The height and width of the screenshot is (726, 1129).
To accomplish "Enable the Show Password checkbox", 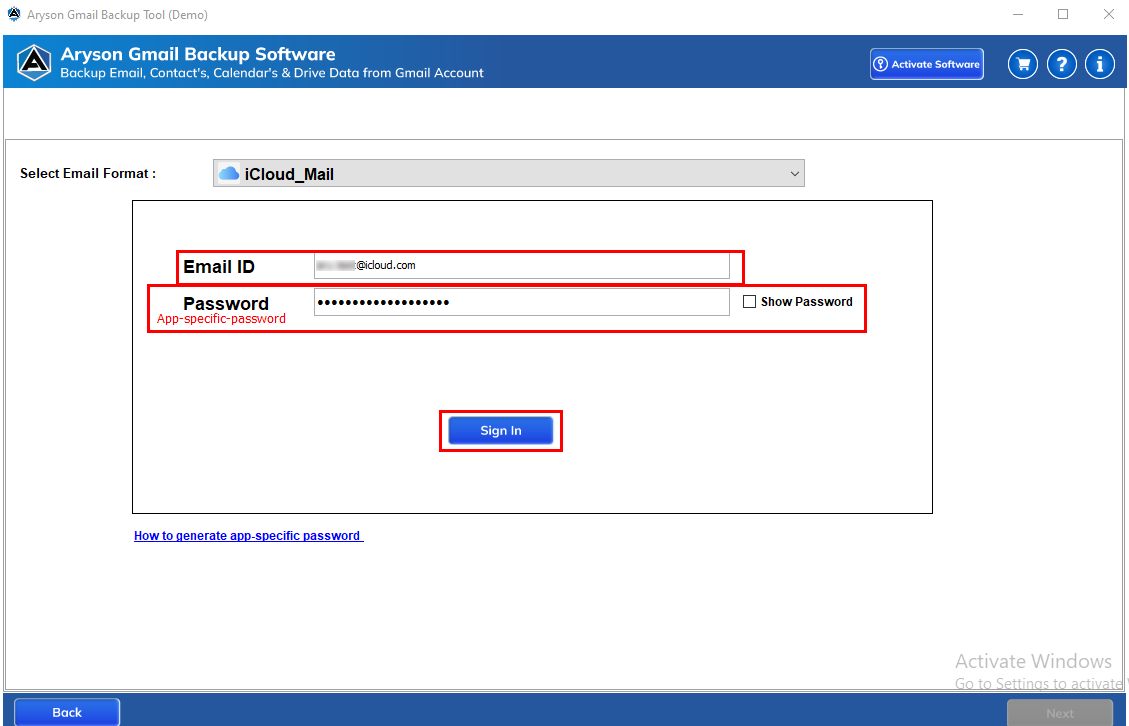I will 749,302.
